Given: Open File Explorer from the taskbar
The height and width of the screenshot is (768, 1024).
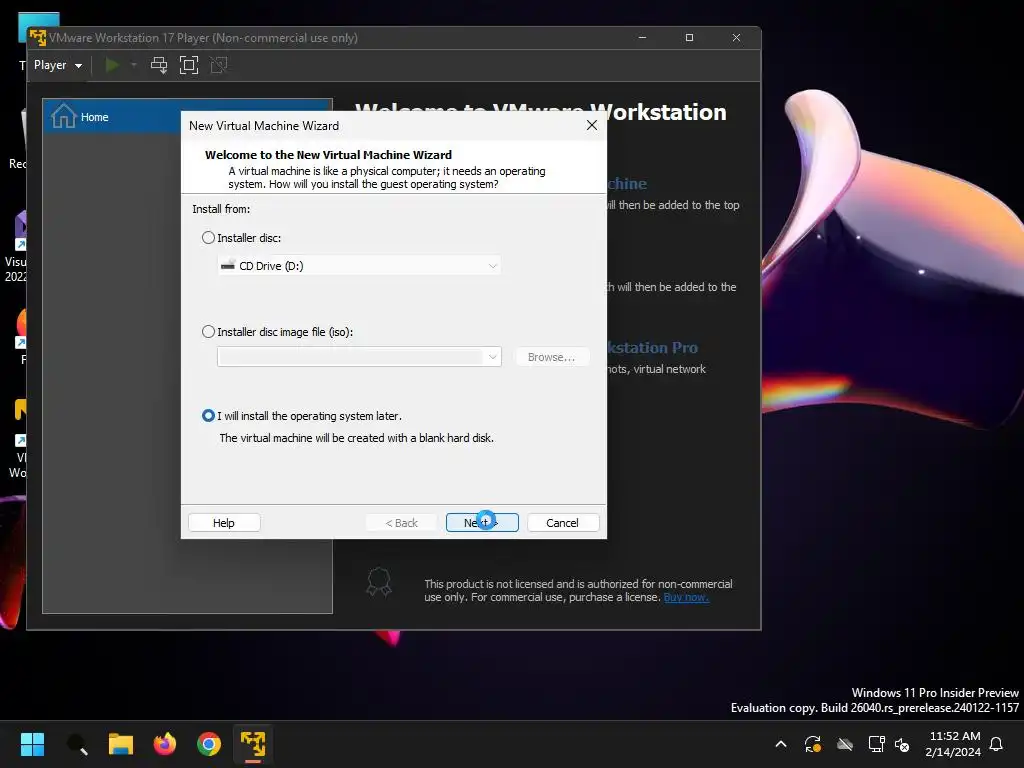Looking at the screenshot, I should click(x=121, y=744).
